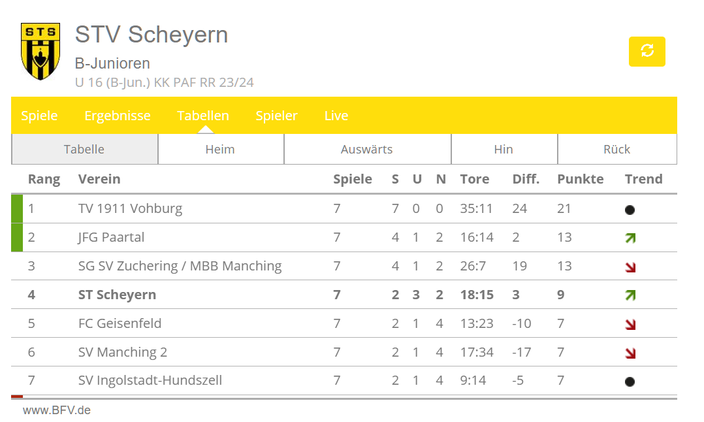
Task: Click the yellow refresh icon button
Action: coord(647,51)
